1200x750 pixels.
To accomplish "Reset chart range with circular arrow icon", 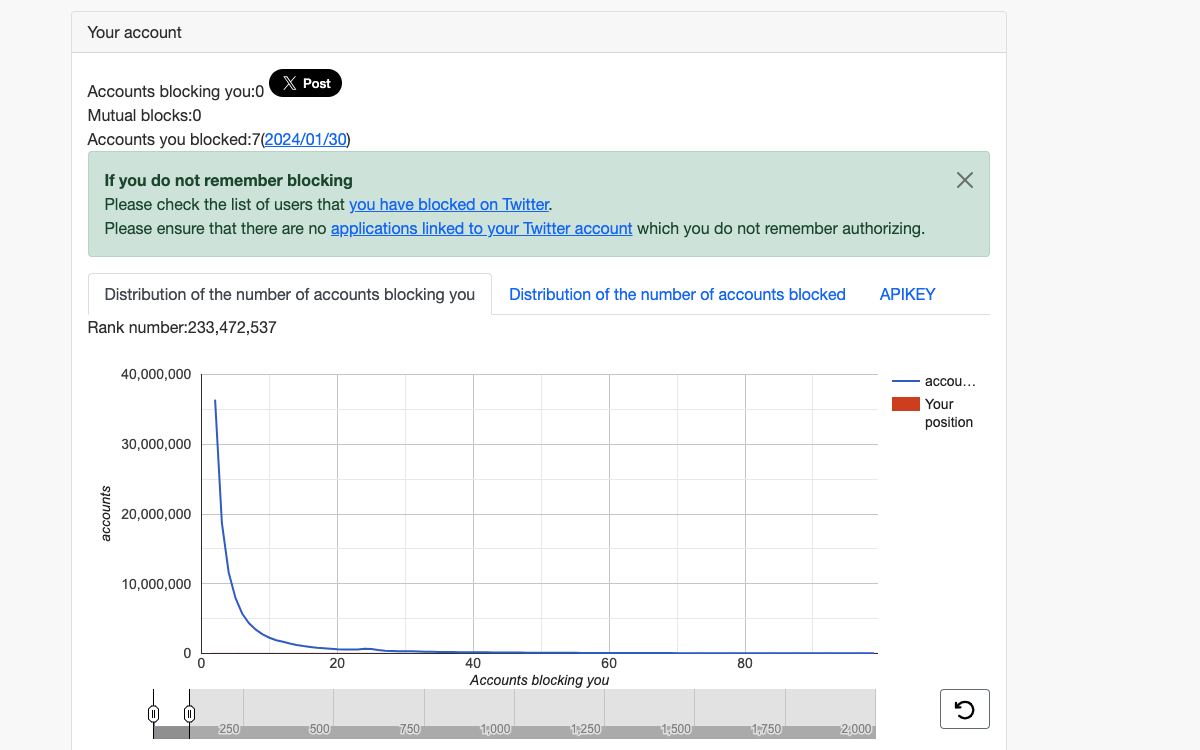I will click(964, 709).
